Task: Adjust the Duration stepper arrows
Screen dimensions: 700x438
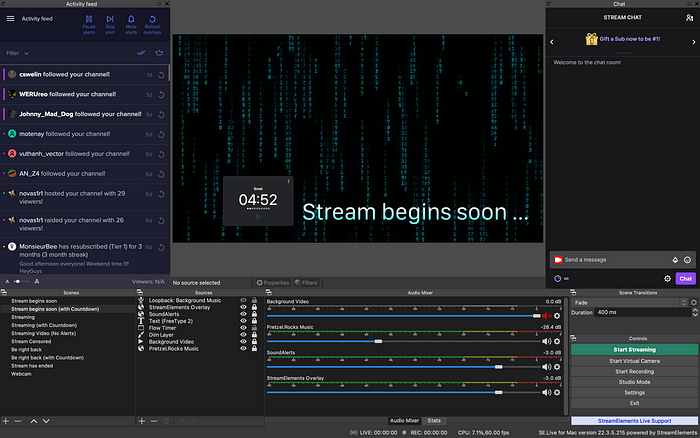Action: pos(695,313)
